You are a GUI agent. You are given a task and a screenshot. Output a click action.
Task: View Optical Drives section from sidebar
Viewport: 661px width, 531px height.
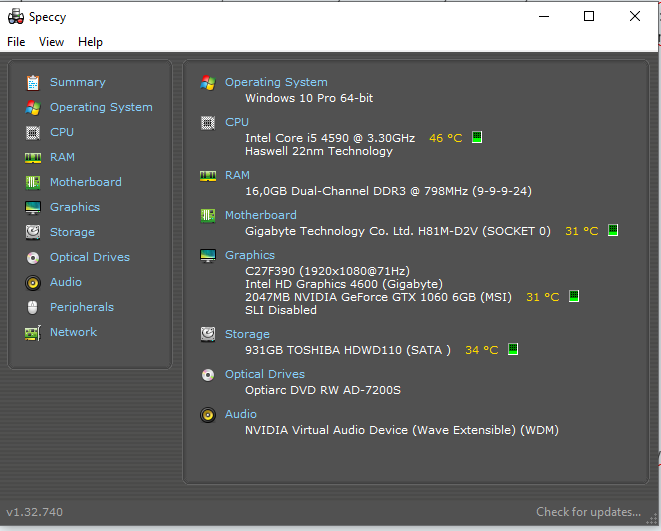point(90,257)
